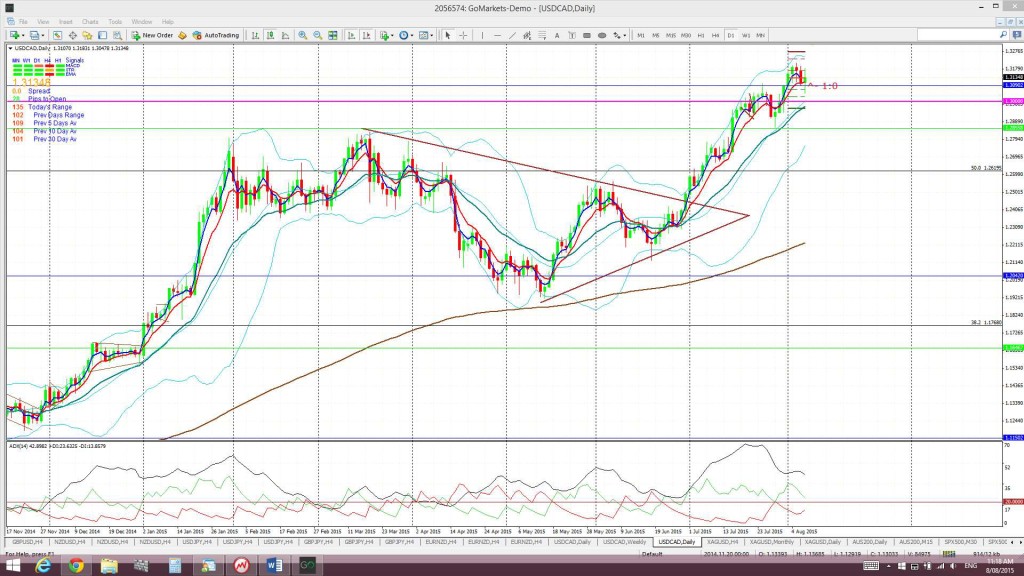Switch to Bar Chart display
Screen dimensions: 1024x576
pos(255,35)
